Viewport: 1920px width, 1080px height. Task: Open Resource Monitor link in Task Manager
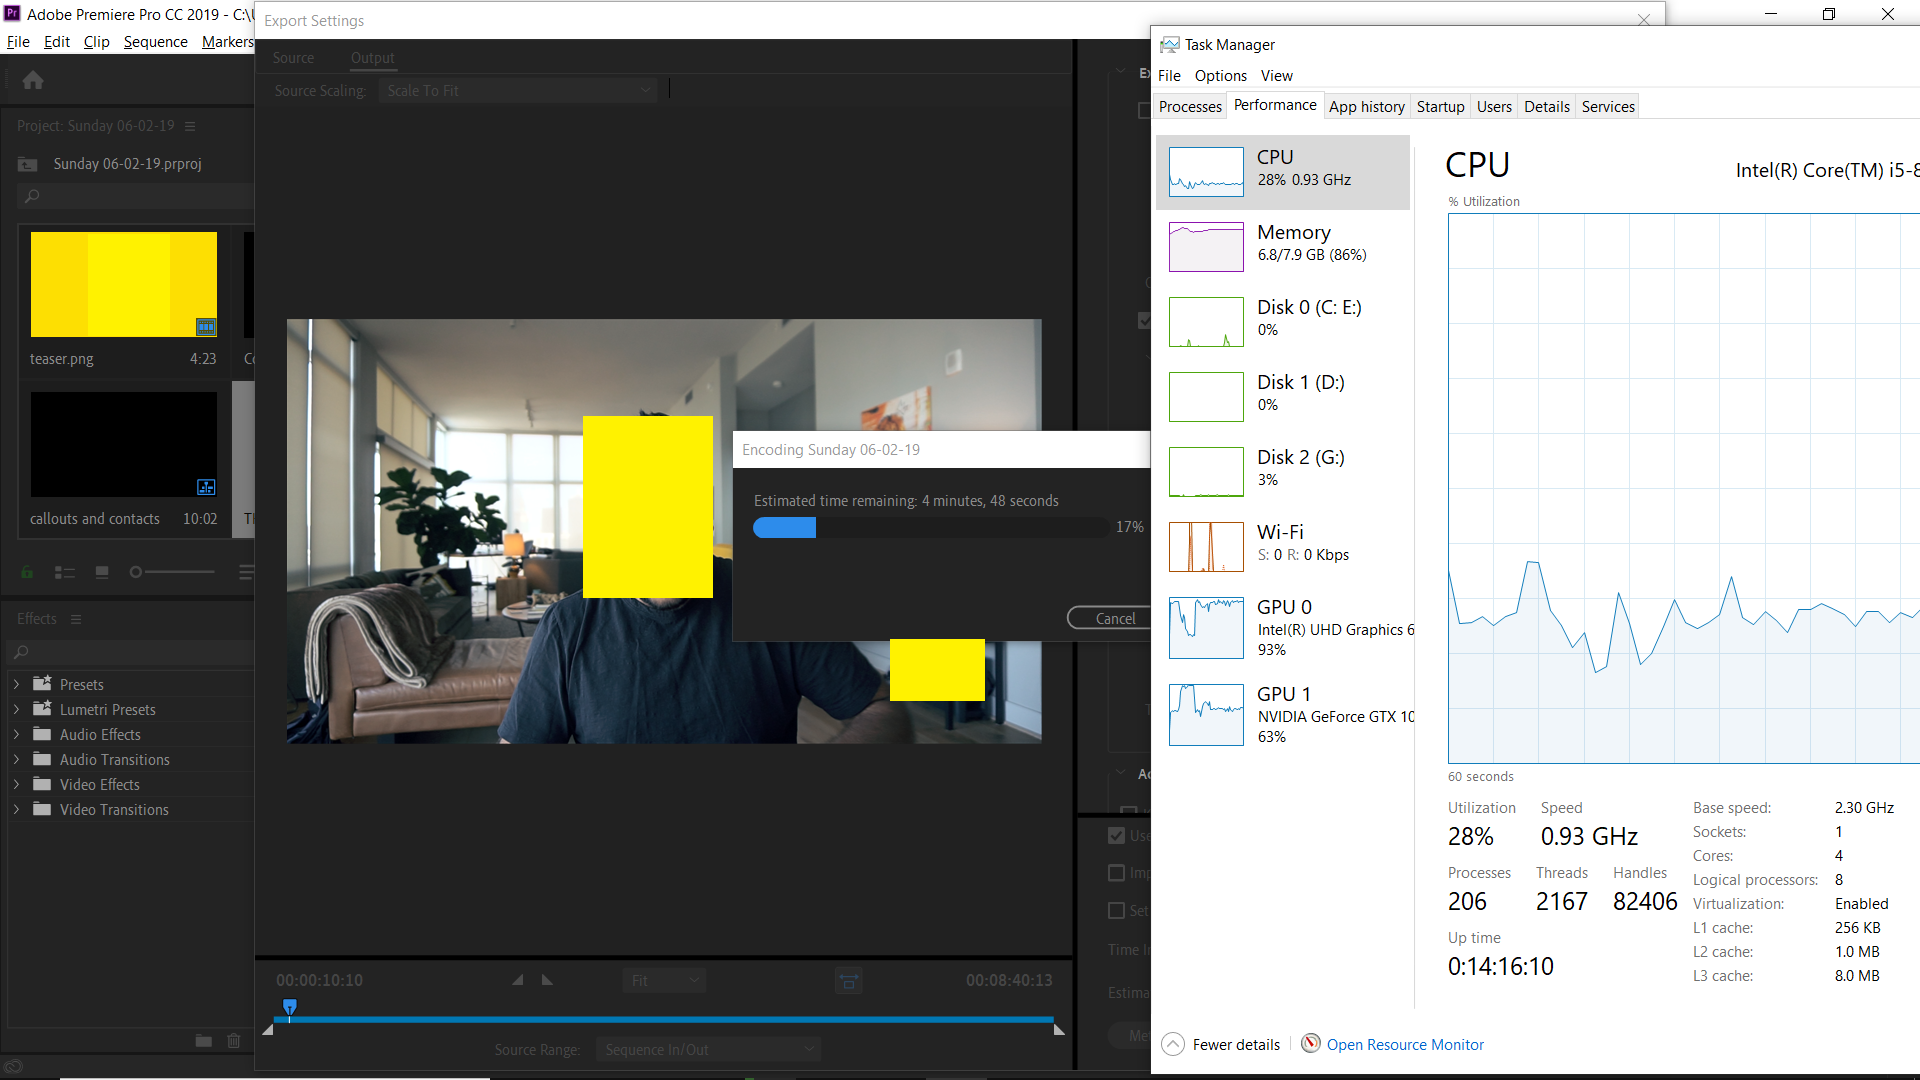point(1406,1043)
